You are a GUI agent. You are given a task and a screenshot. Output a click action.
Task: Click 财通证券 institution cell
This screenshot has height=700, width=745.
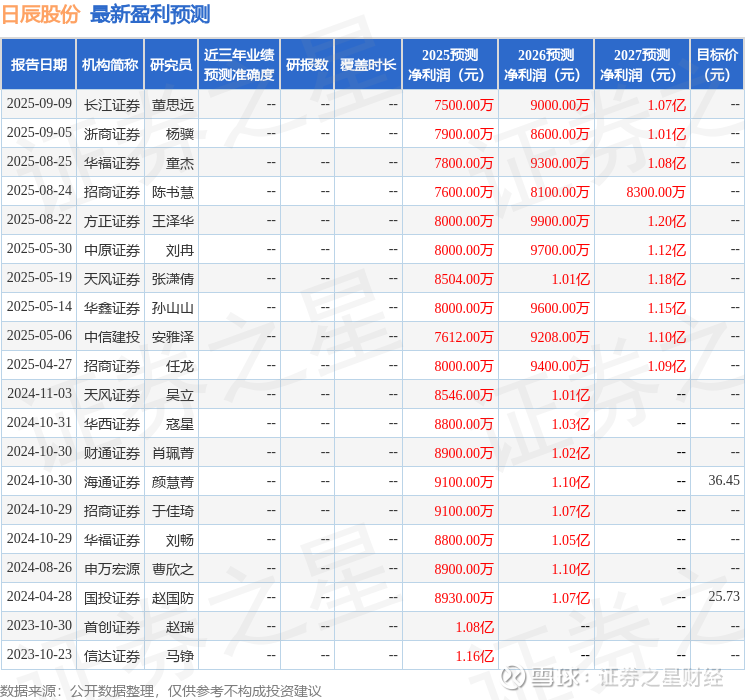pos(112,453)
